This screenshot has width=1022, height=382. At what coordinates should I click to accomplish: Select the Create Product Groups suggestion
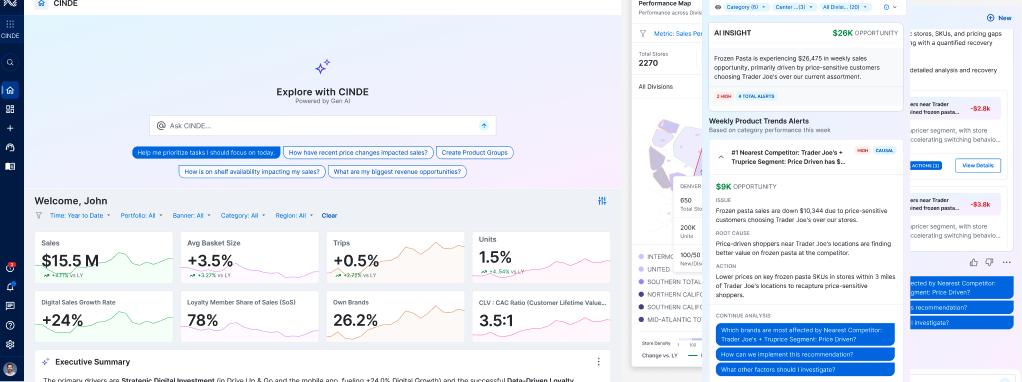coord(475,153)
